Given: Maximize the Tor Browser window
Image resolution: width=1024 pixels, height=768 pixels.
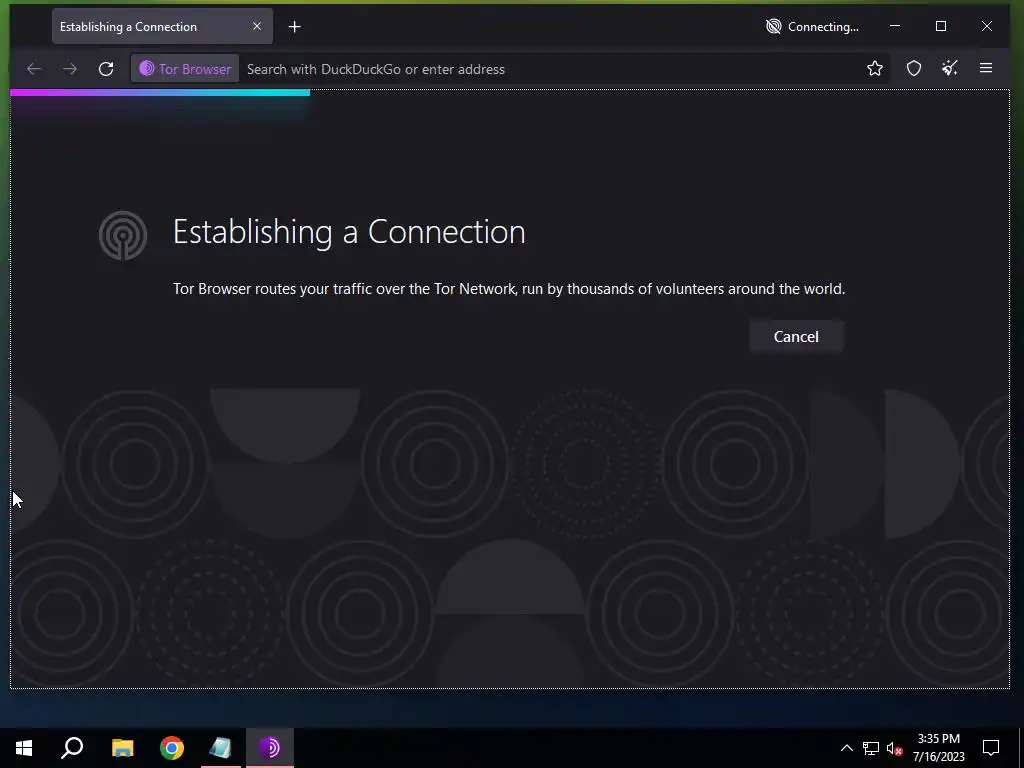Looking at the screenshot, I should (x=941, y=26).
